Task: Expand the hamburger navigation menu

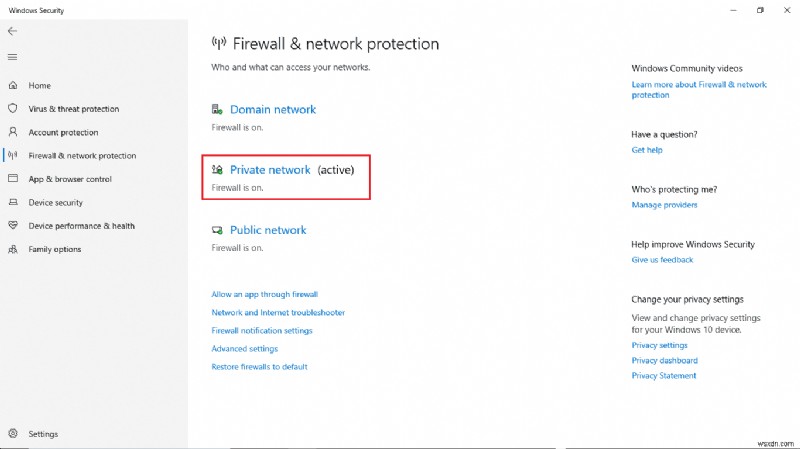Action: point(12,57)
